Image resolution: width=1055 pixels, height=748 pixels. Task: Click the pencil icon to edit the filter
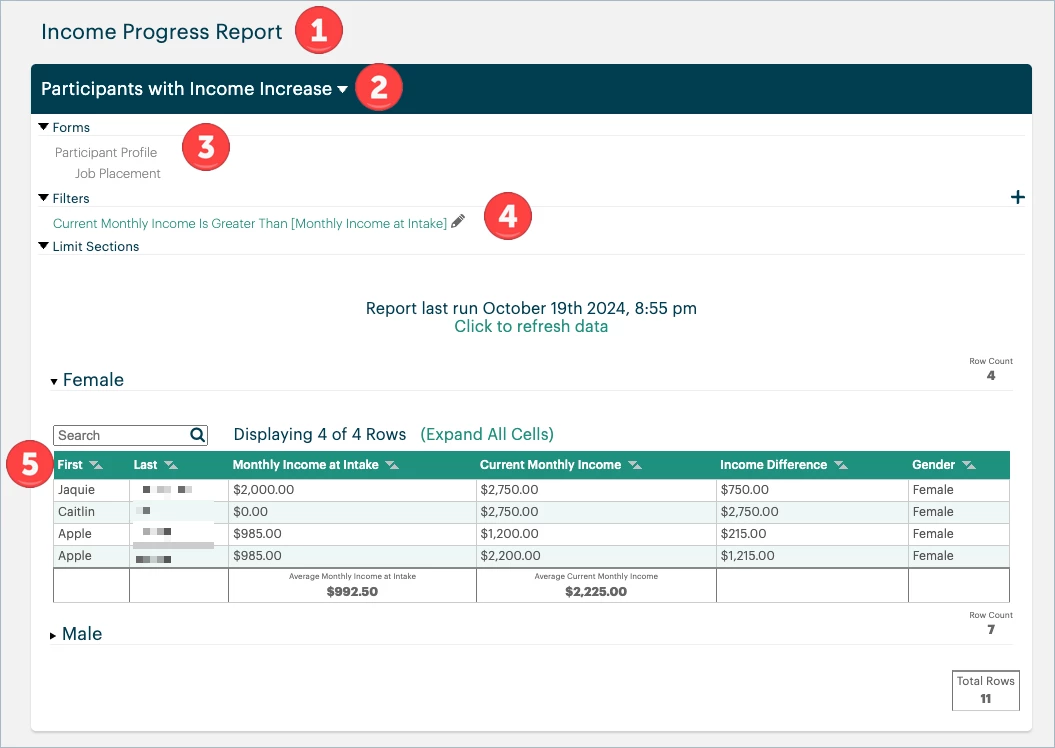[x=458, y=221]
